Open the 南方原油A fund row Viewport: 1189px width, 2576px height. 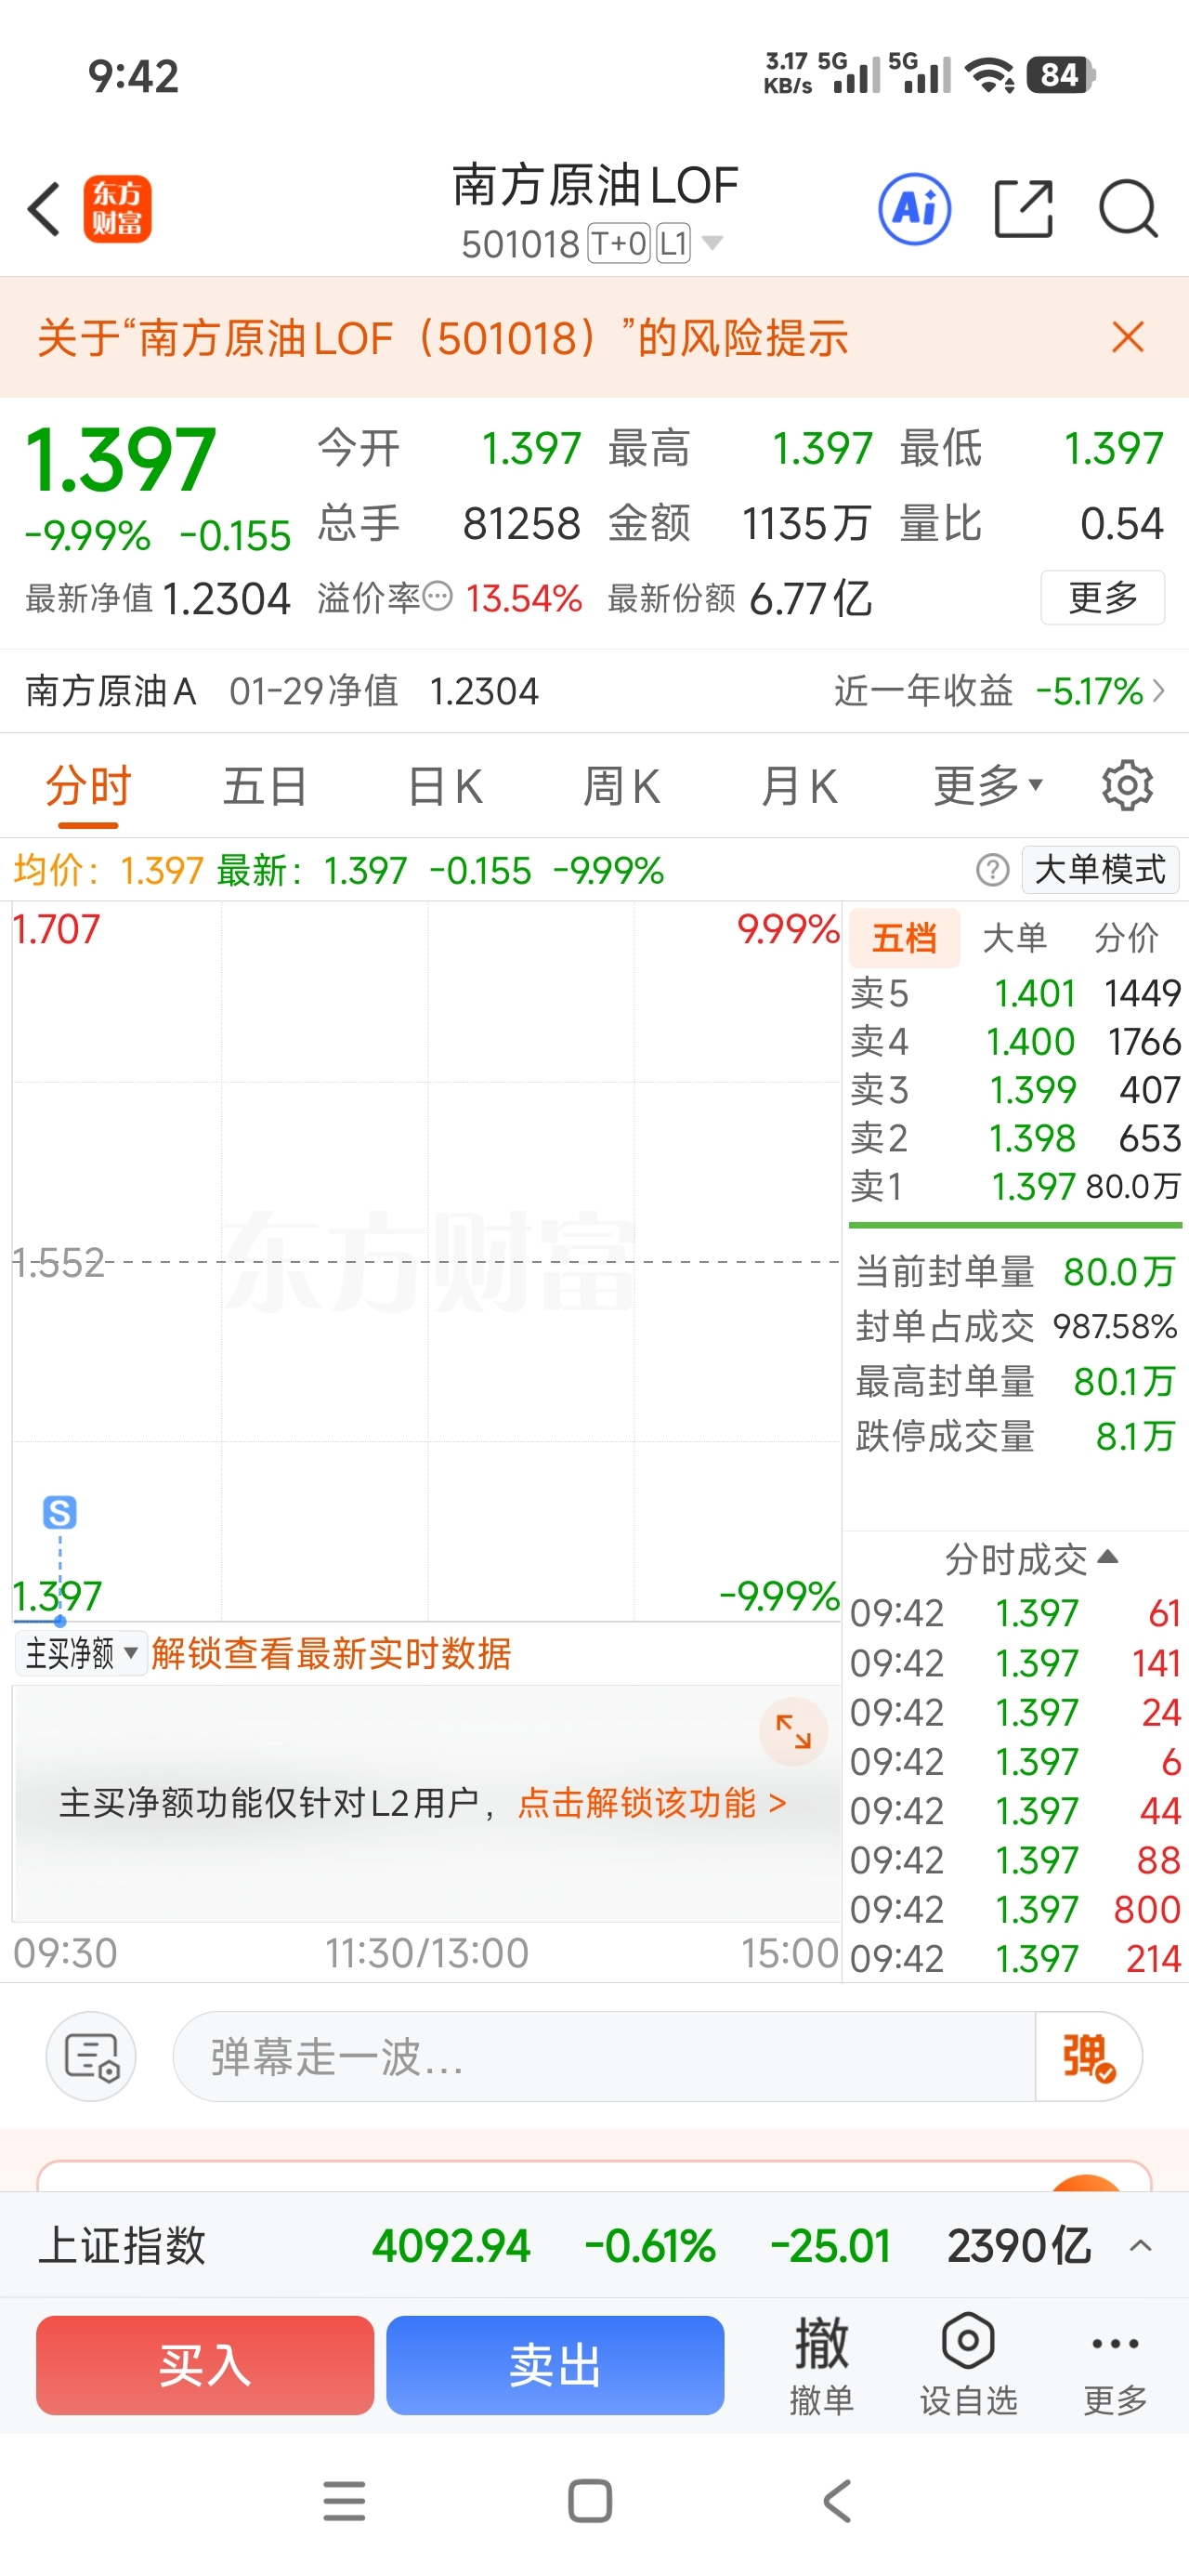[x=594, y=691]
